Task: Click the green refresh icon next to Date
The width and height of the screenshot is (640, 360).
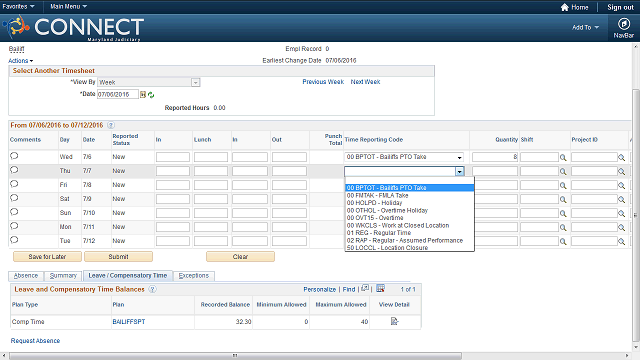Action: [151, 95]
